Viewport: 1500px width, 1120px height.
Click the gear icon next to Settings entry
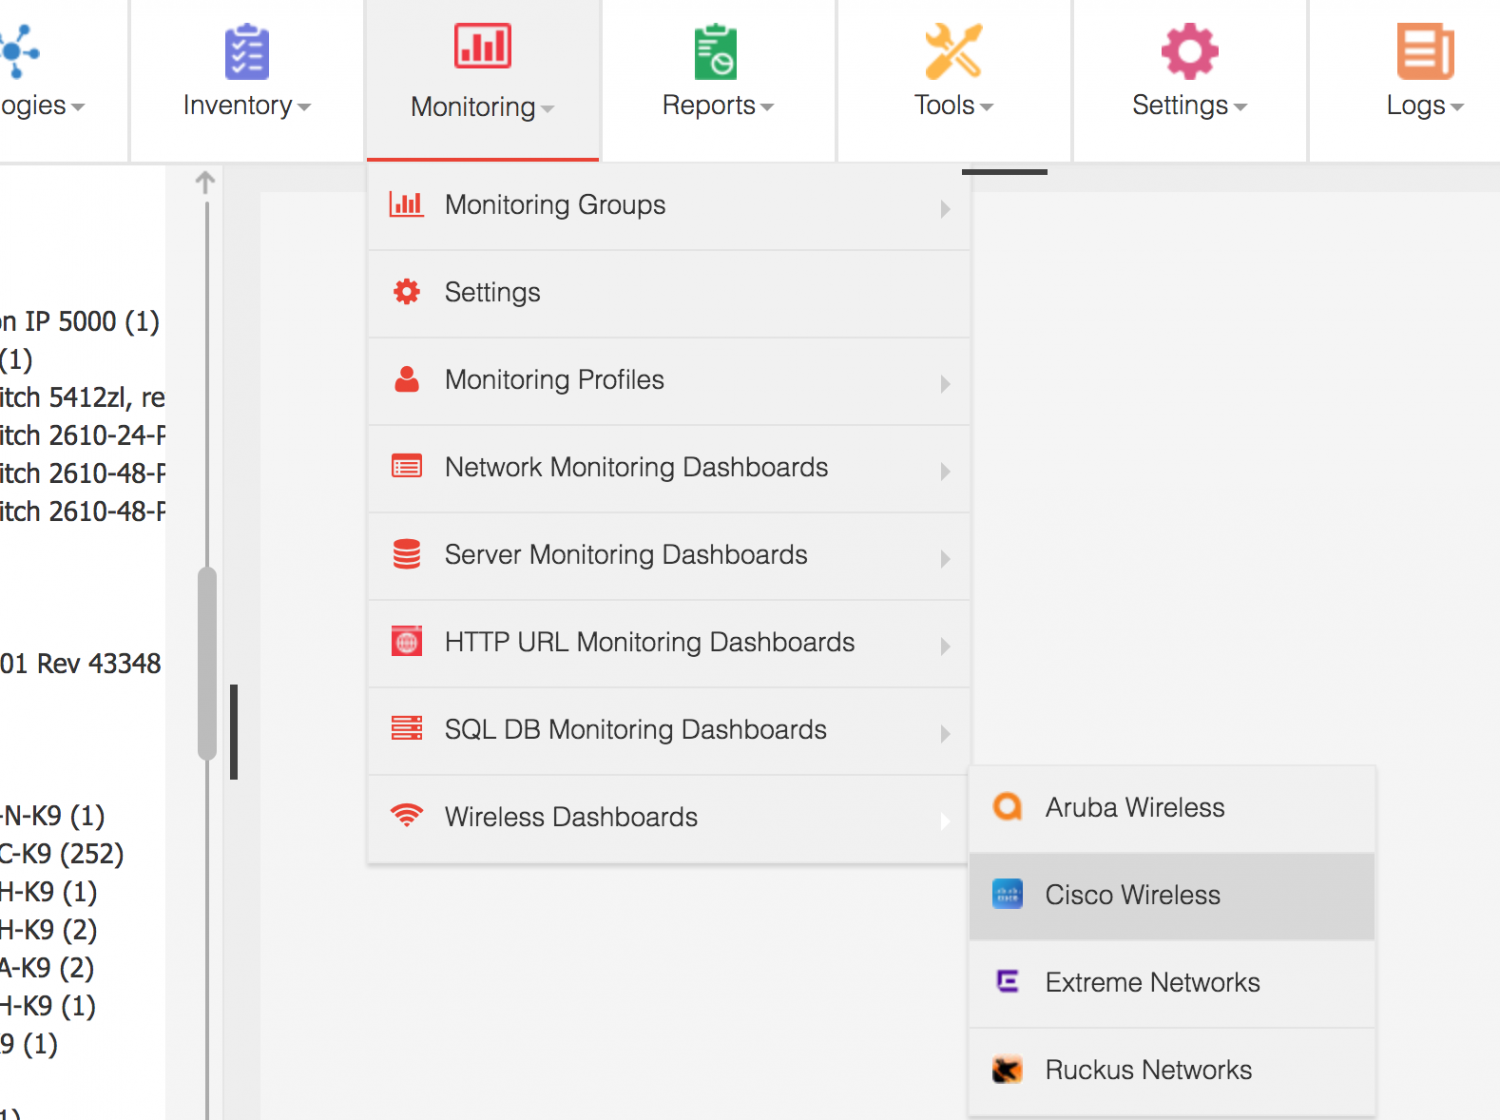(406, 291)
